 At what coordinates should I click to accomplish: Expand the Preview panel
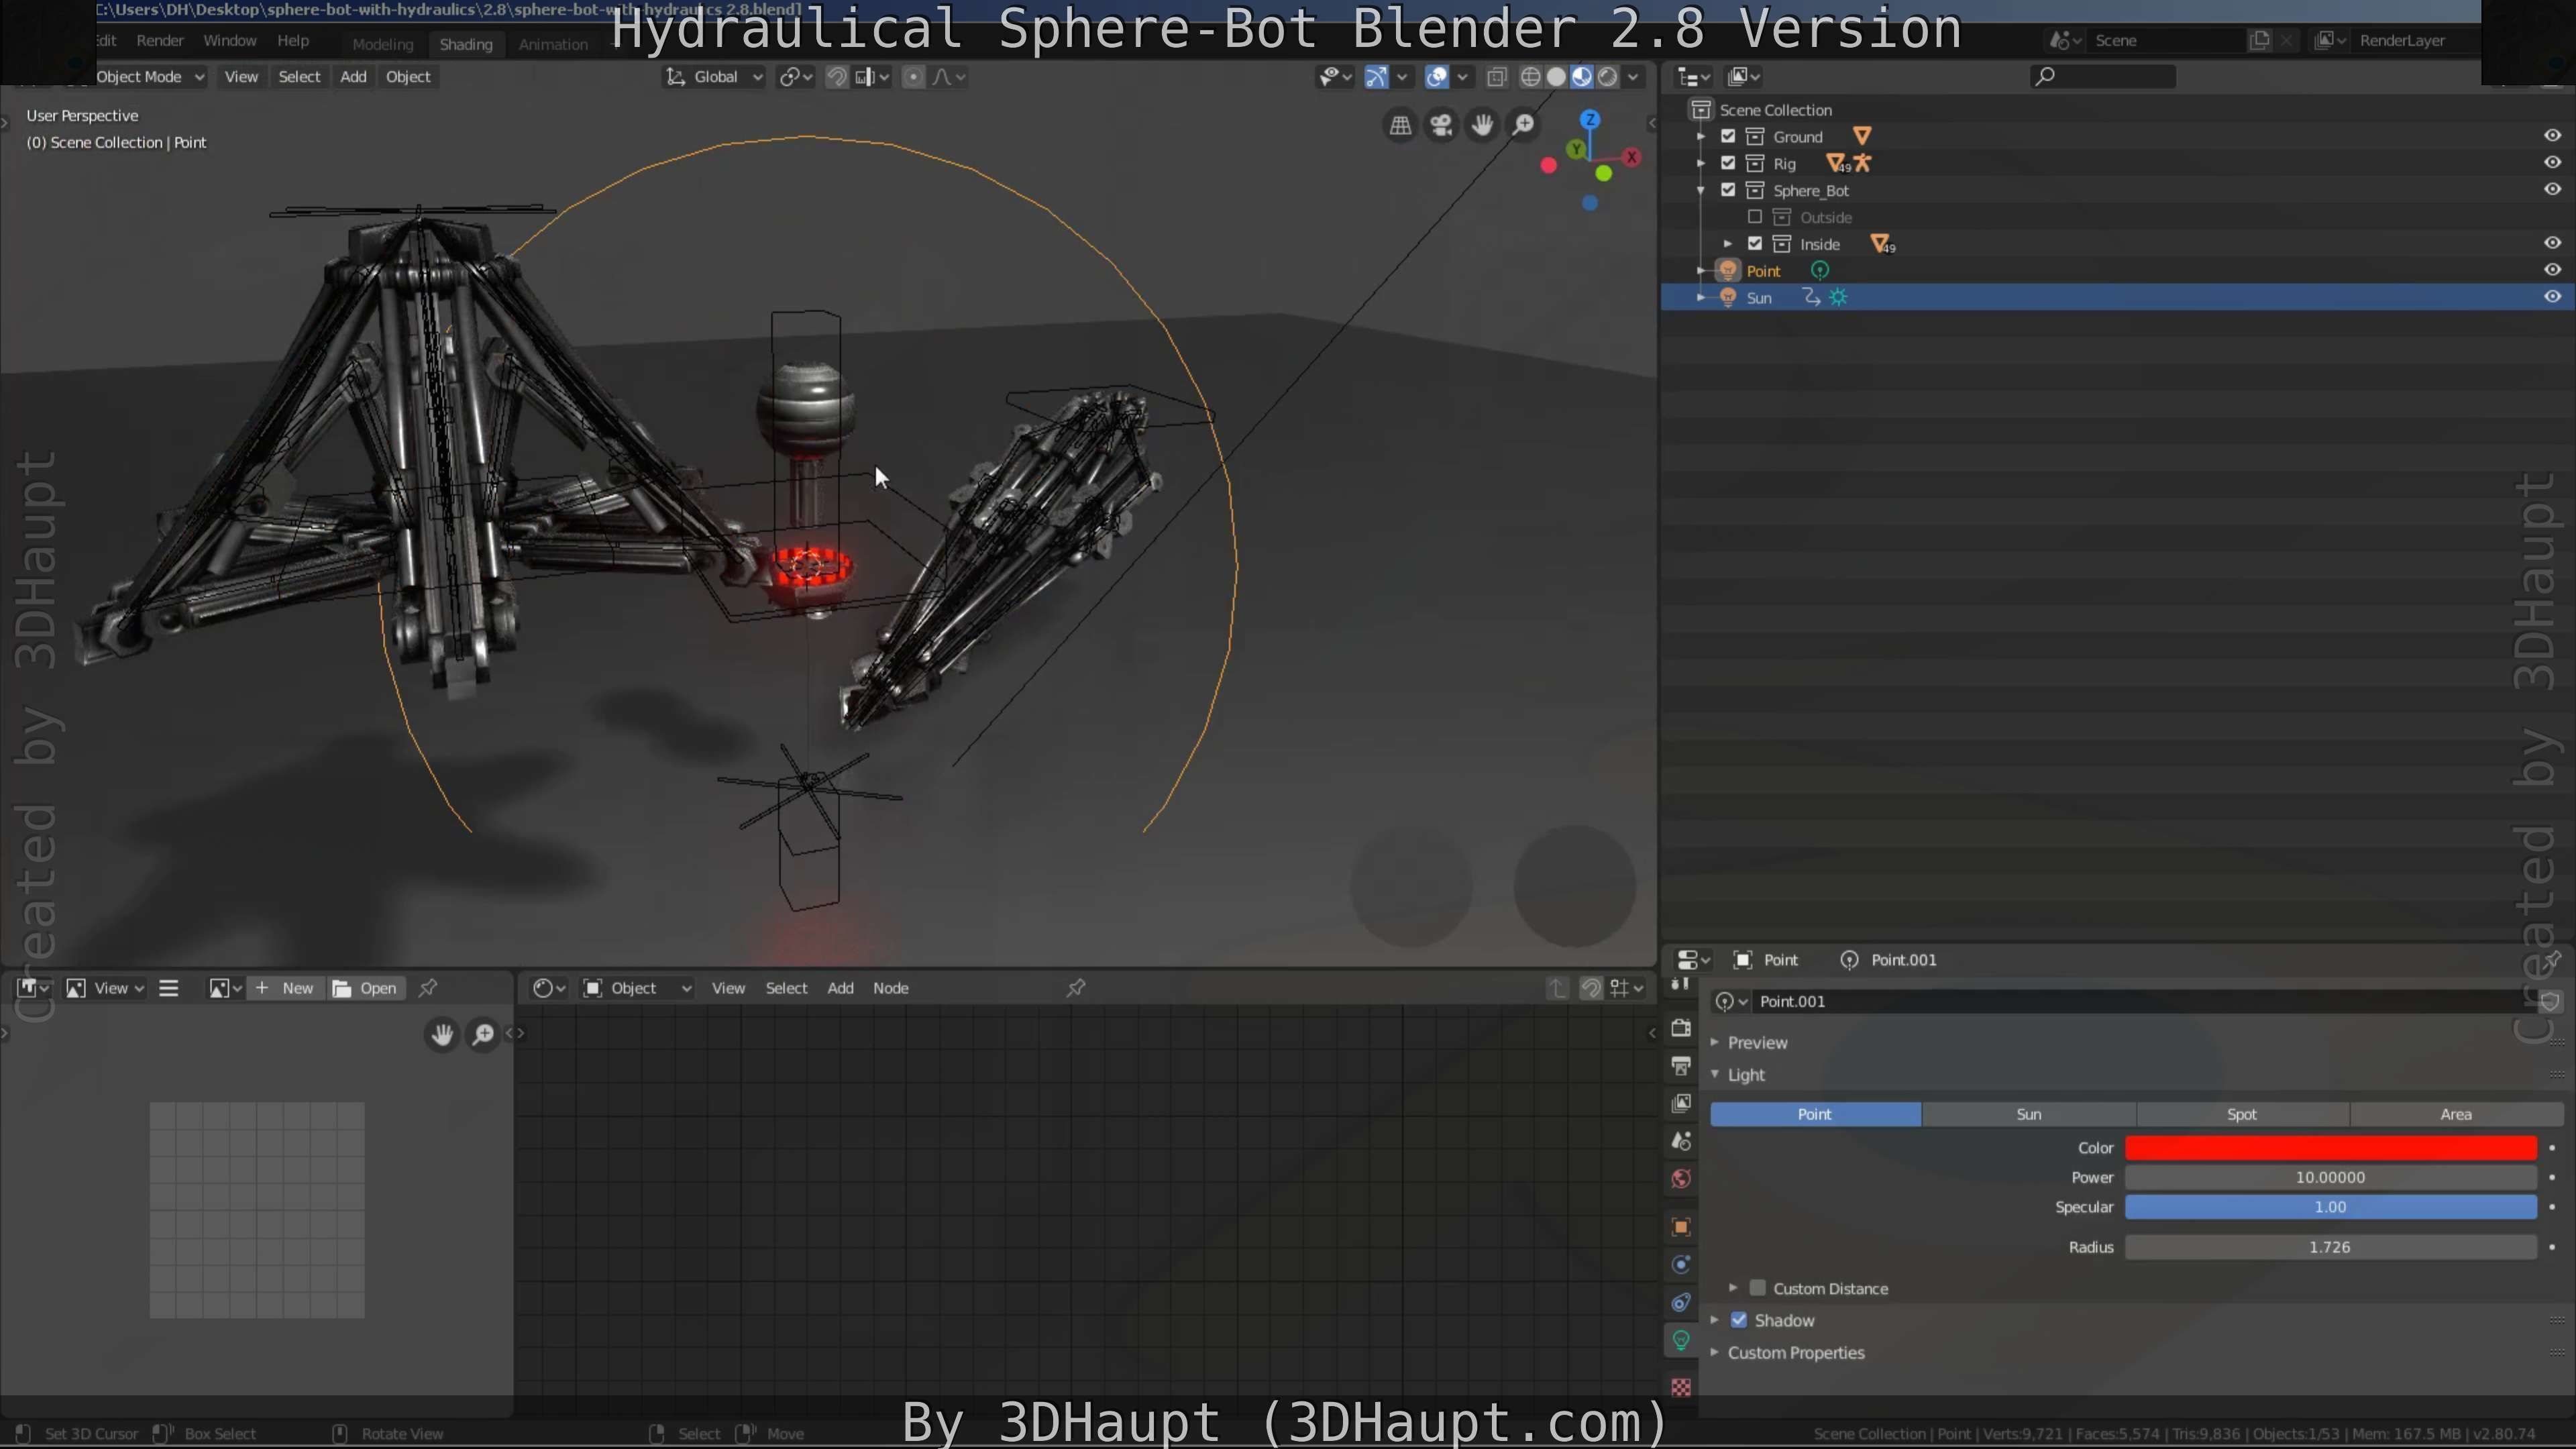1715,1042
